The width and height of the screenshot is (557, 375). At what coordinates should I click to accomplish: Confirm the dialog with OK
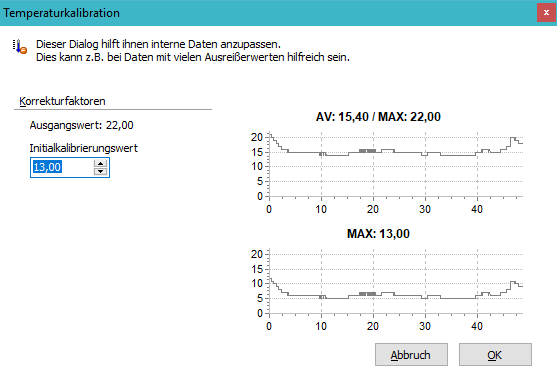point(495,355)
